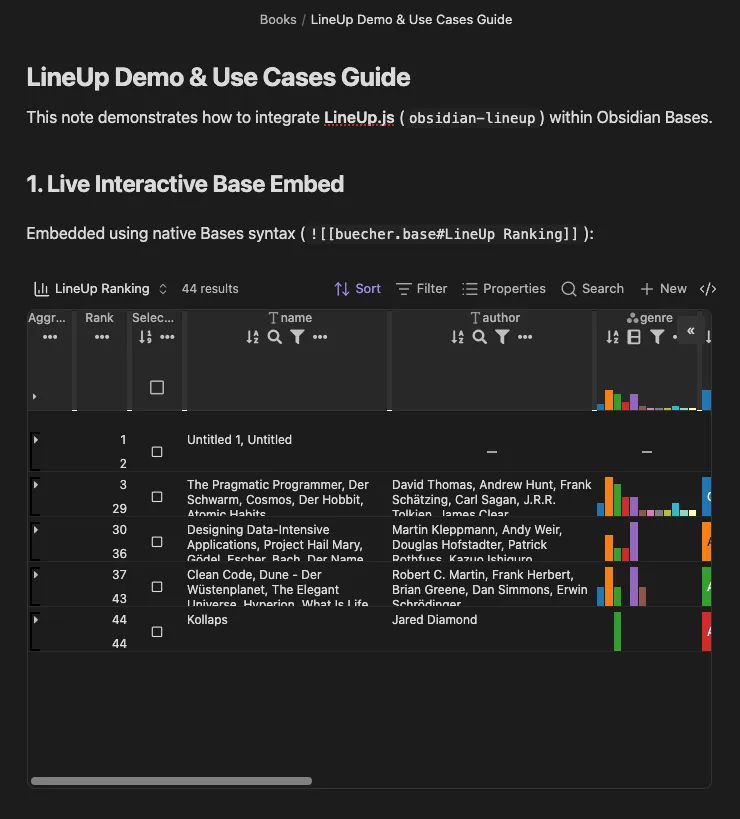Click the genre histogram in the header

647,400
